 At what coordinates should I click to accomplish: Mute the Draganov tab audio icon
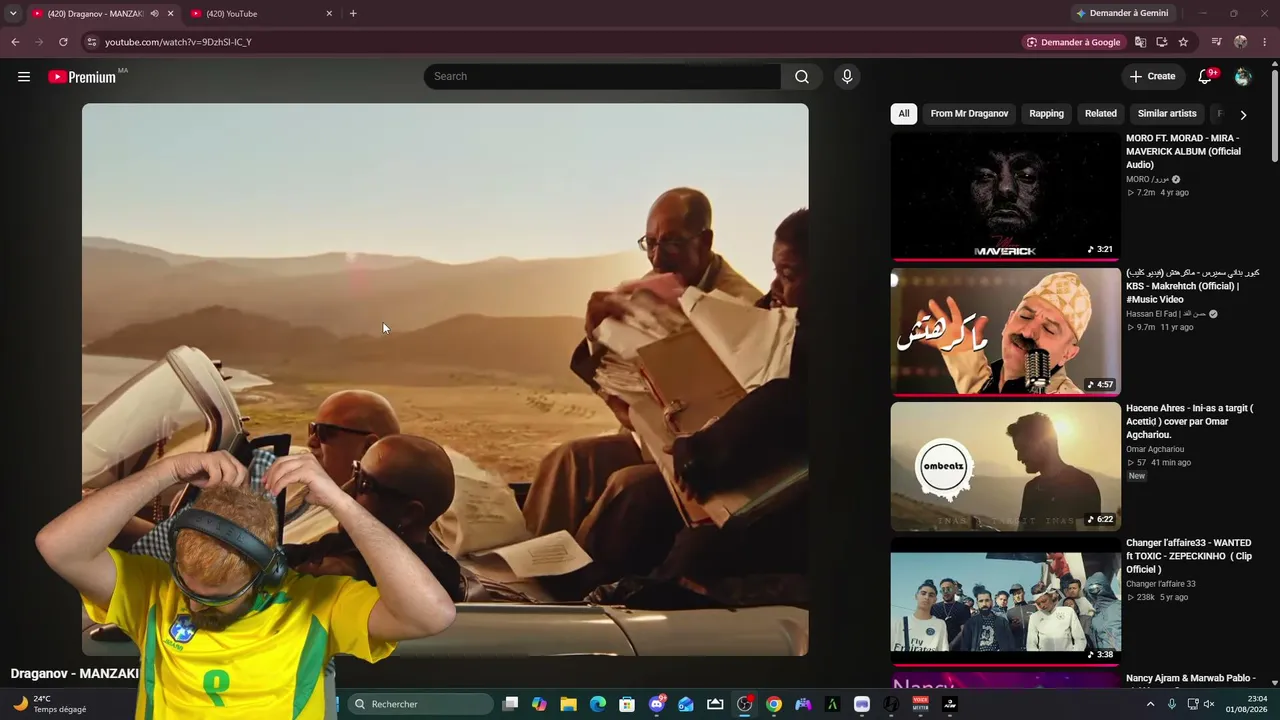coord(154,13)
